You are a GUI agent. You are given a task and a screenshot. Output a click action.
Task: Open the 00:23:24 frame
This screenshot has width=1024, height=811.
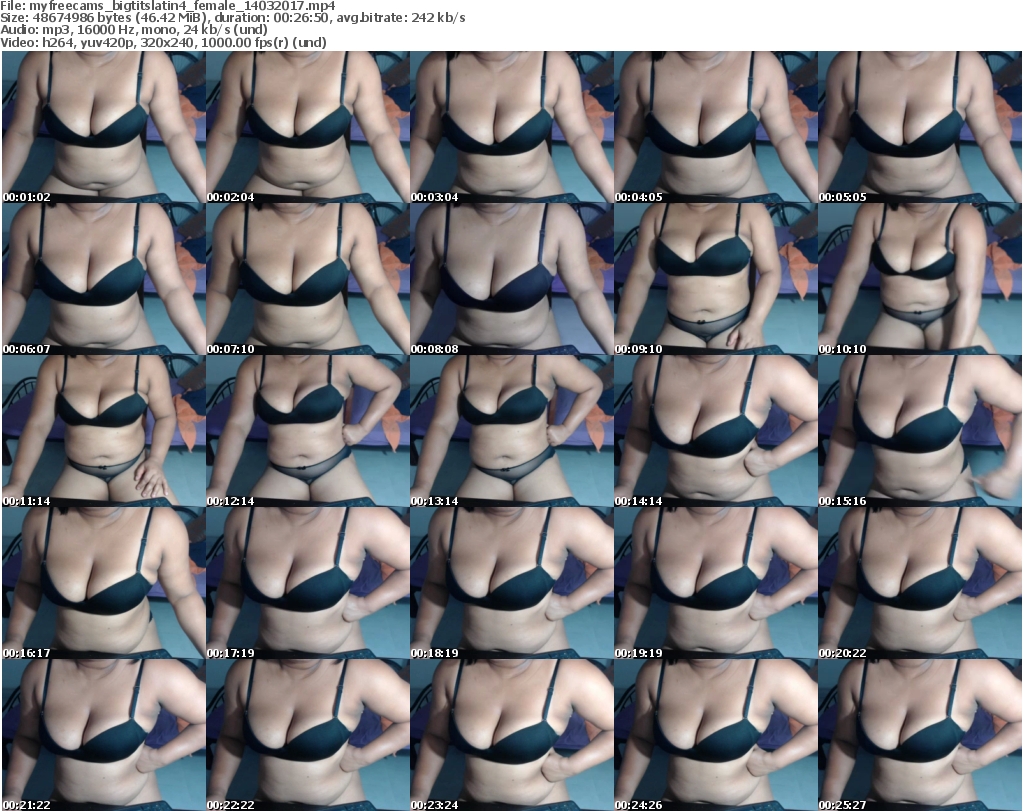511,735
